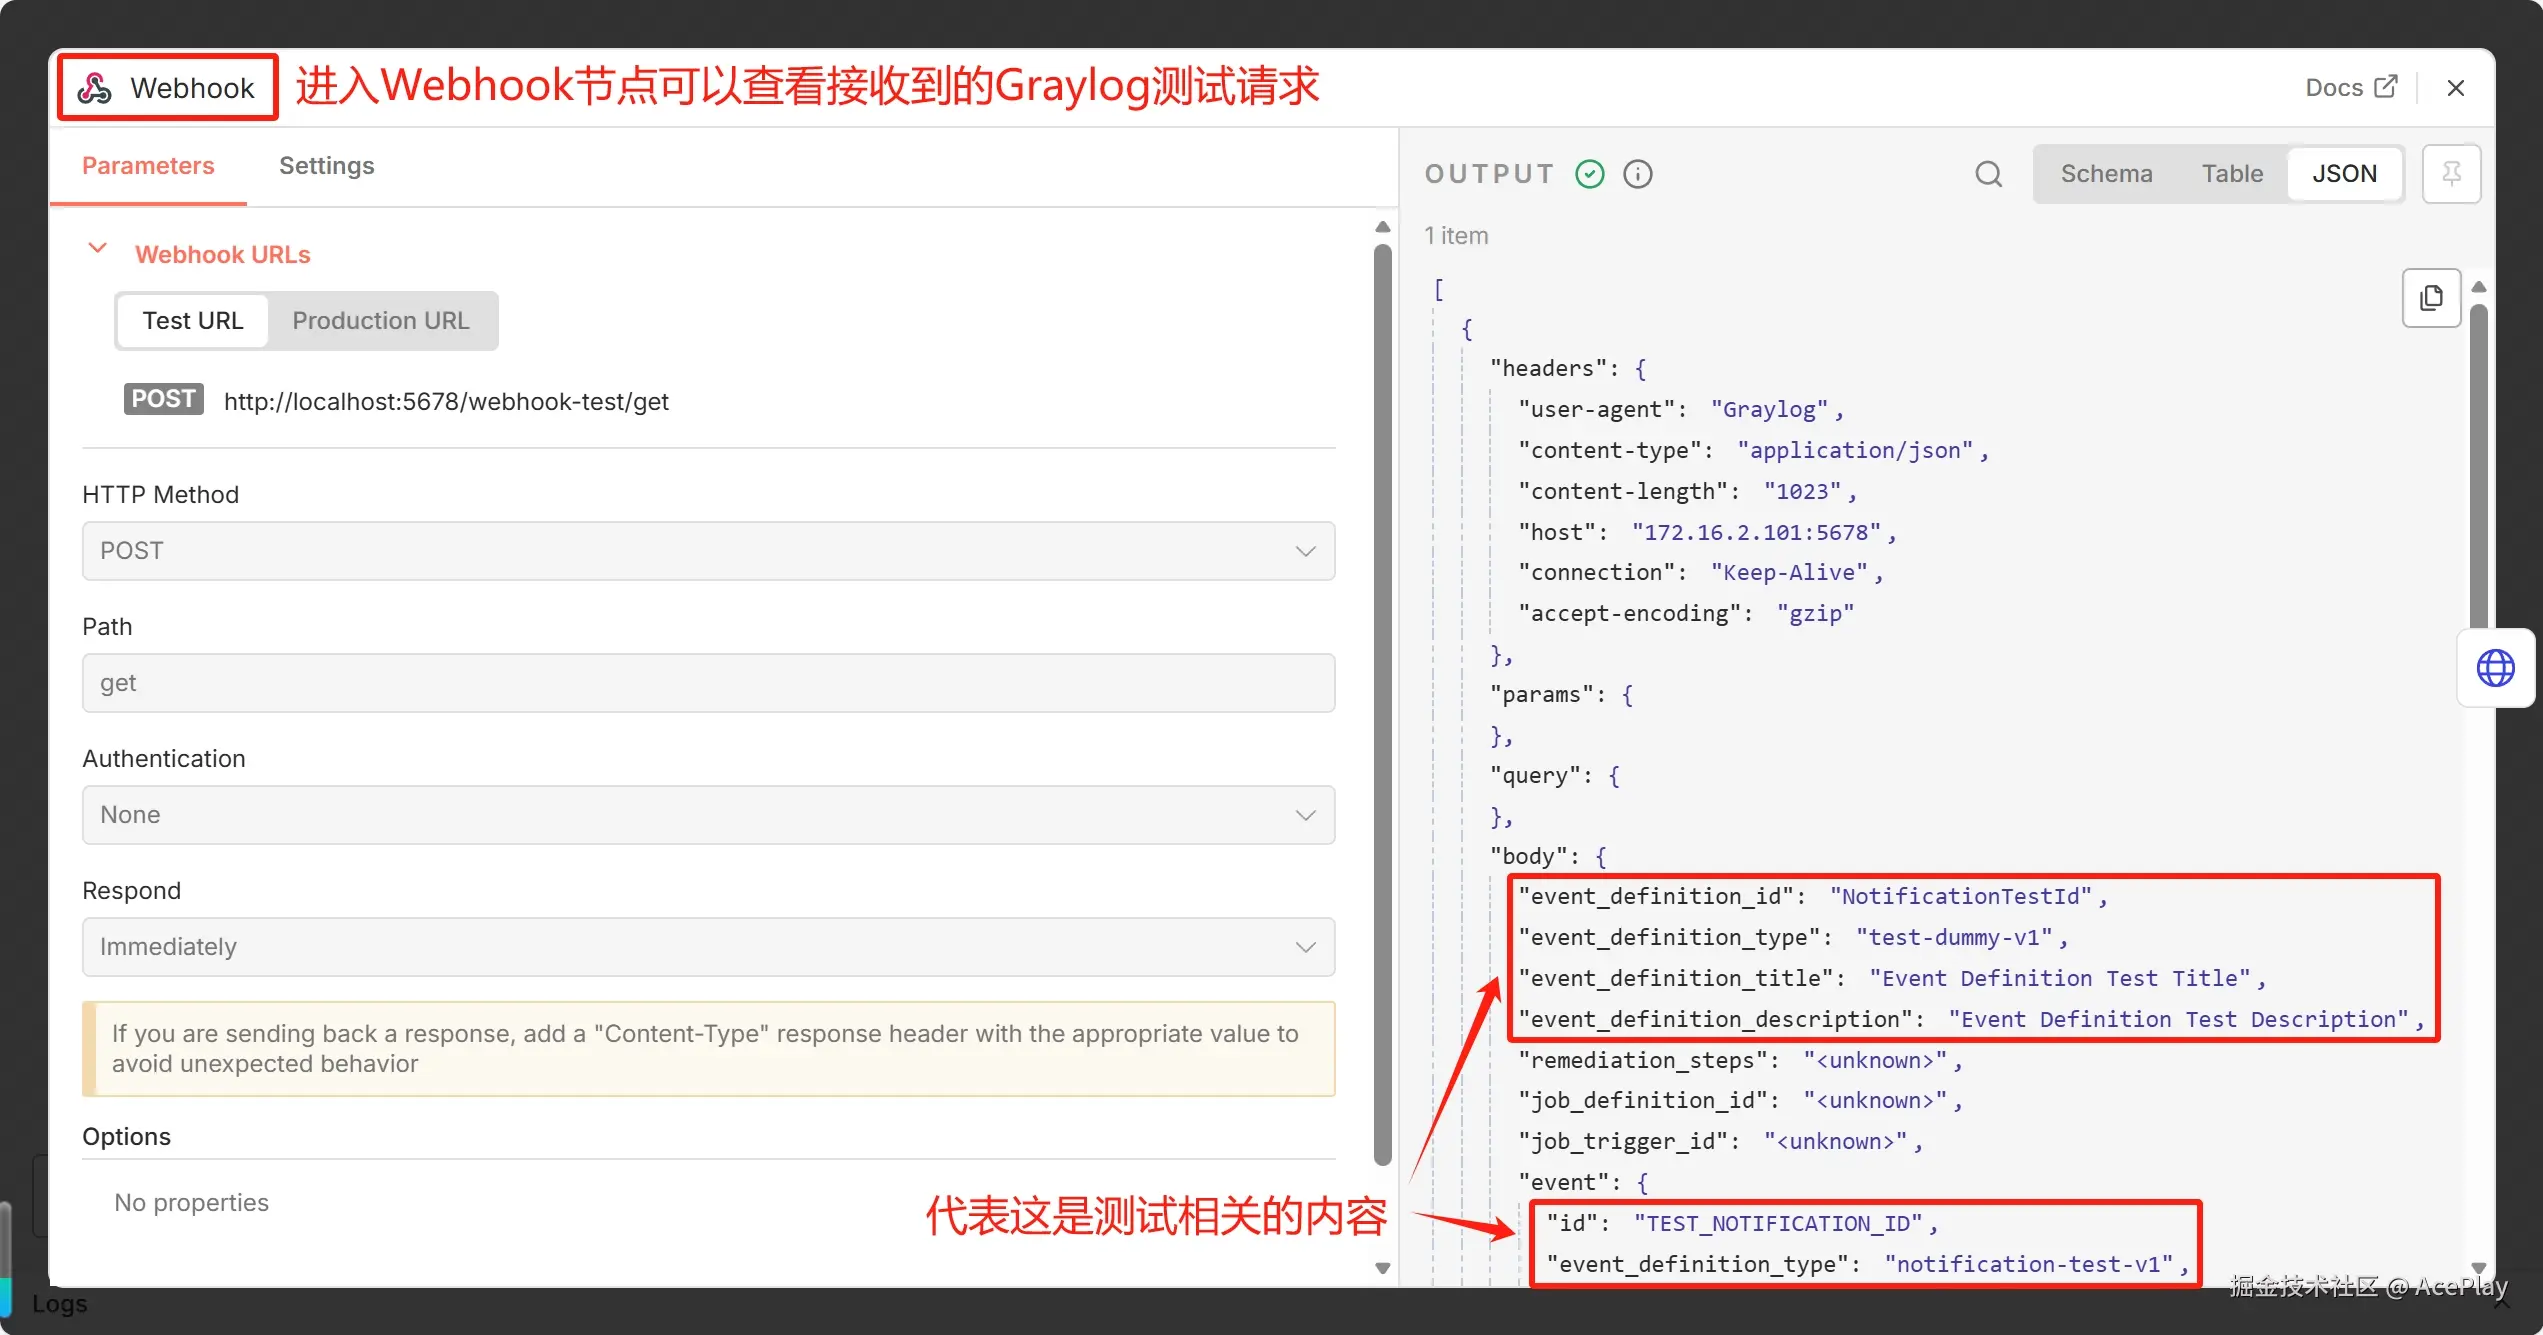
Task: Click the external link icon beside Docs
Action: [2387, 86]
